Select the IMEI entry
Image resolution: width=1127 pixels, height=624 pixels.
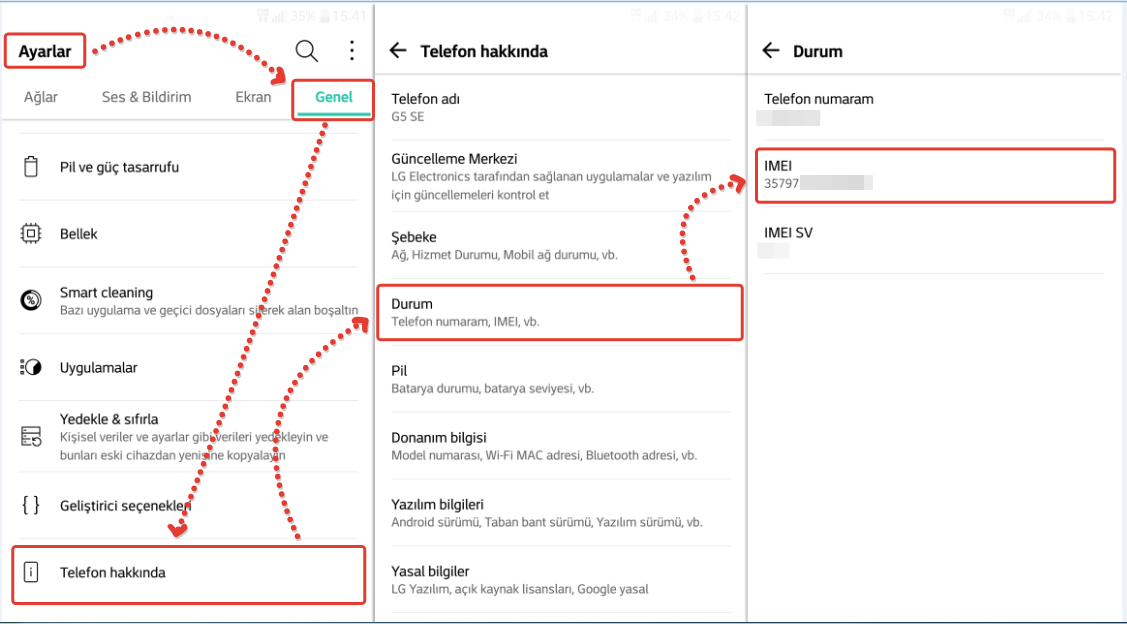pos(935,174)
